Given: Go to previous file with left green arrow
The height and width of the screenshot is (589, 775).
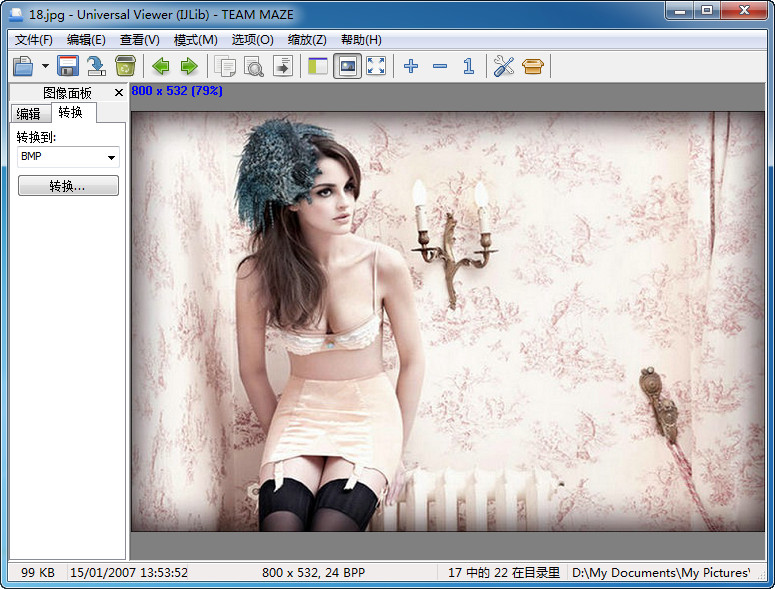Looking at the screenshot, I should pyautogui.click(x=161, y=66).
